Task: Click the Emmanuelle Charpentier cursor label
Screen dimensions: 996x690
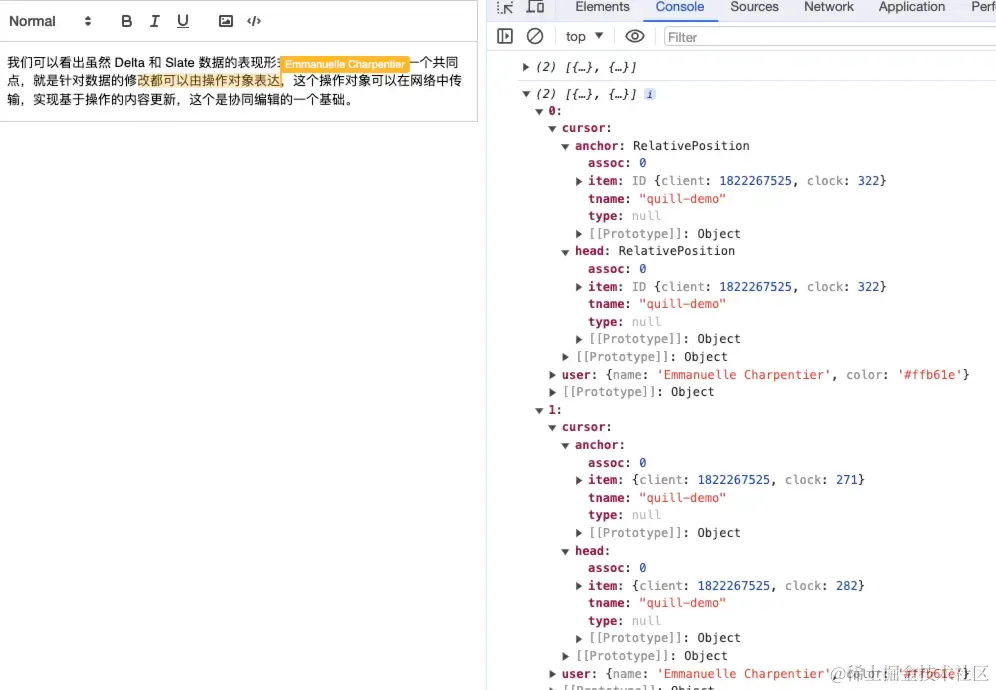Action: pyautogui.click(x=345, y=64)
